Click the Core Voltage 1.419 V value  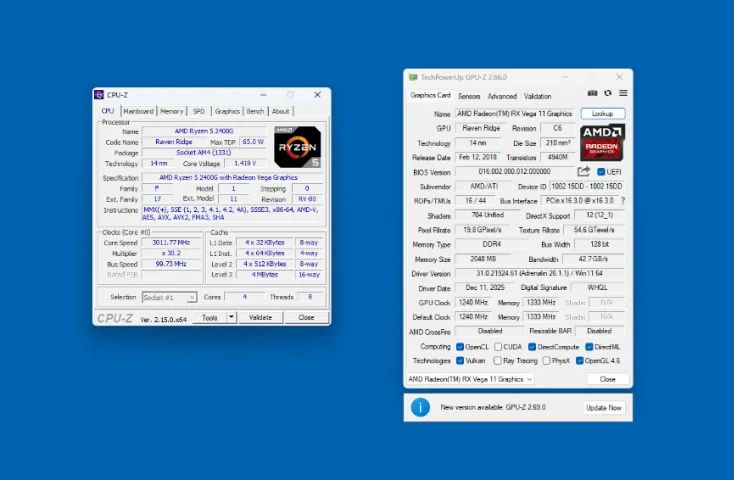245,163
